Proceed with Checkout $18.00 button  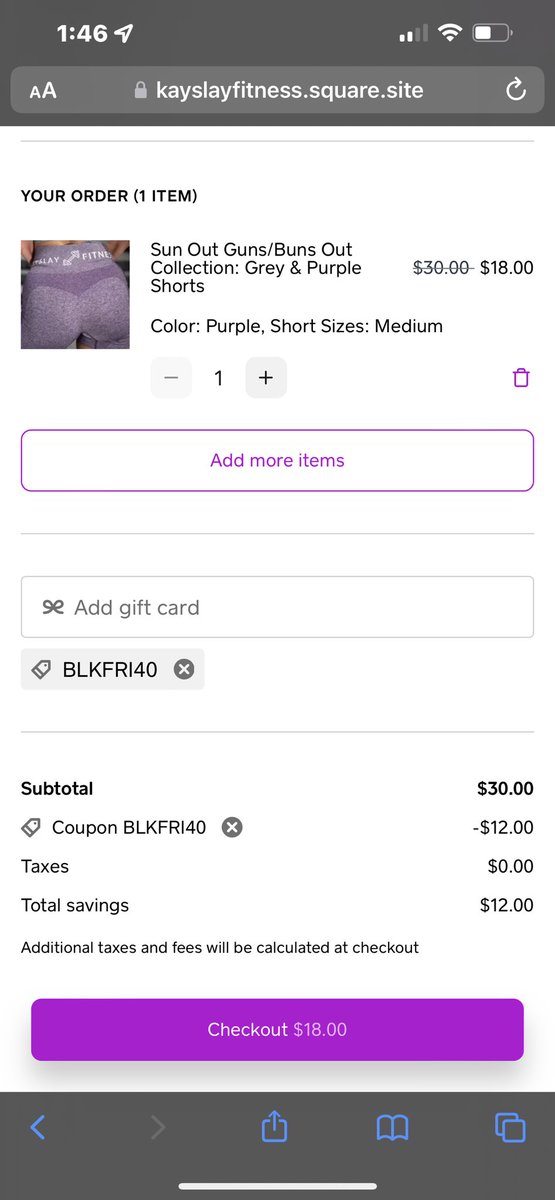pyautogui.click(x=277, y=1029)
